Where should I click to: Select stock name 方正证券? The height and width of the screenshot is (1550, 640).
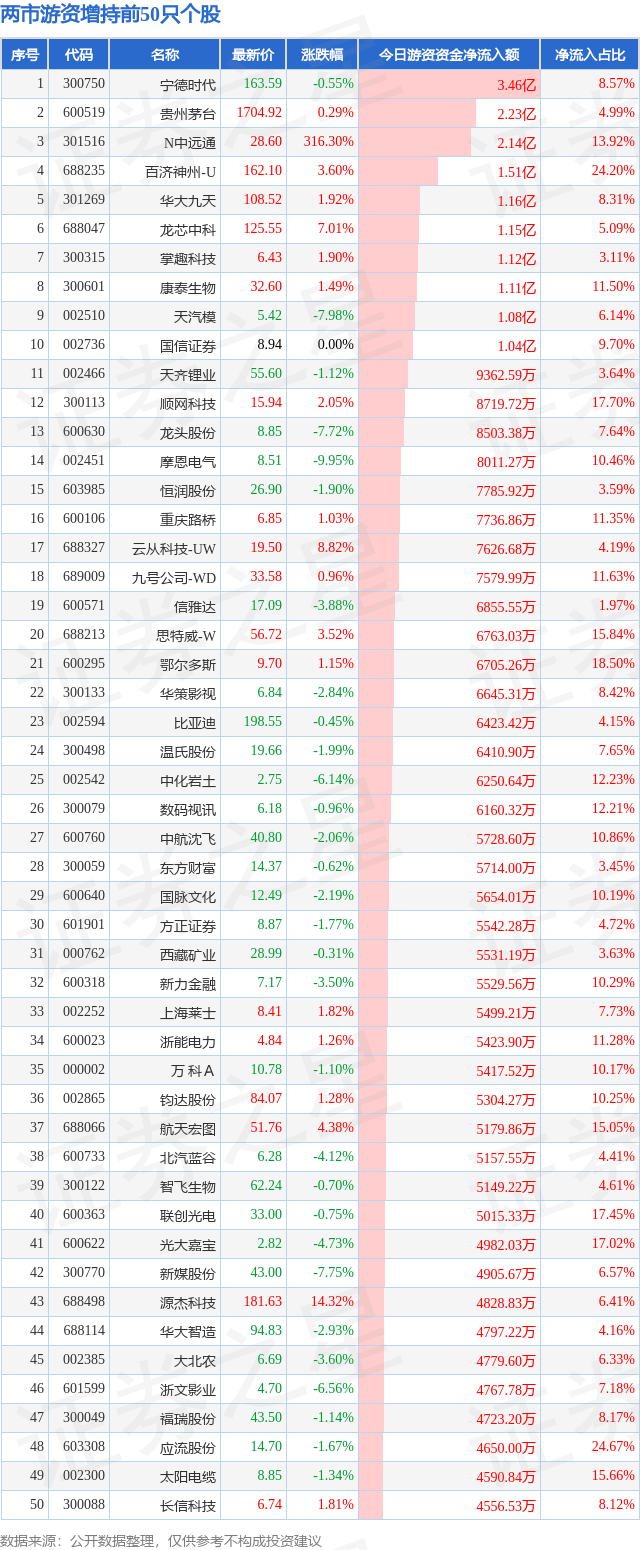[x=188, y=926]
